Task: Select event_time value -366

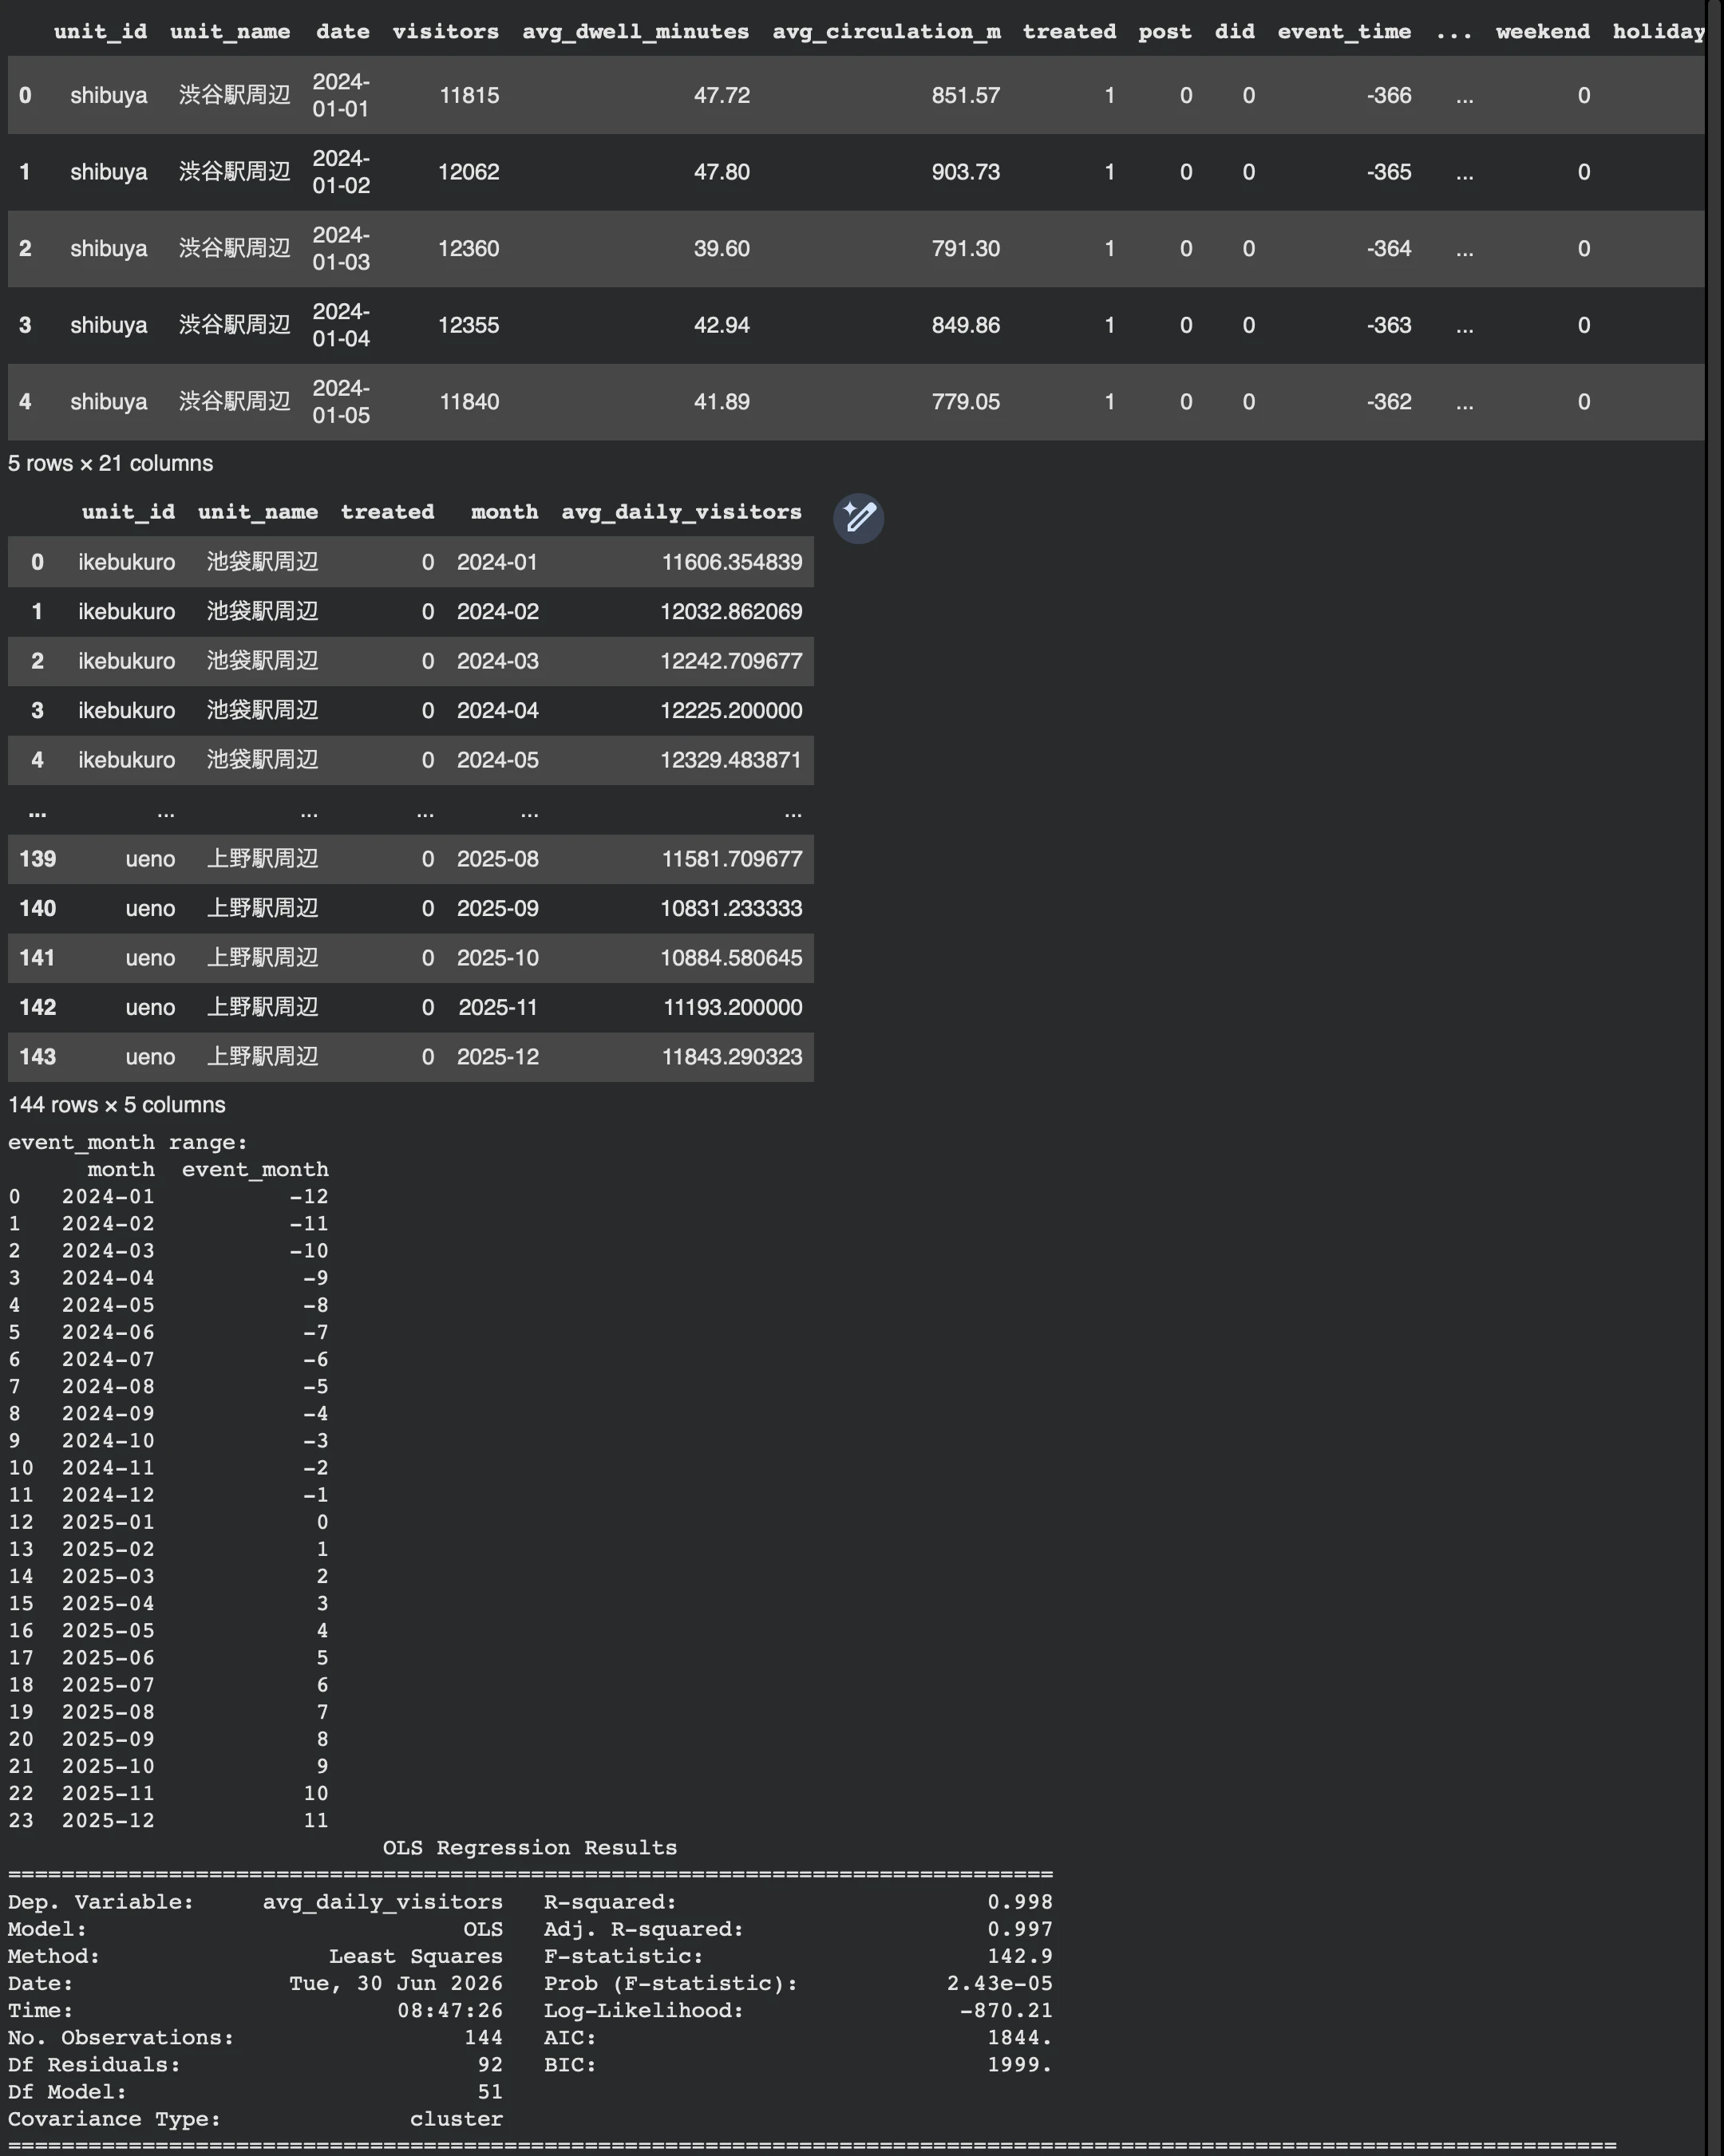Action: (1389, 95)
